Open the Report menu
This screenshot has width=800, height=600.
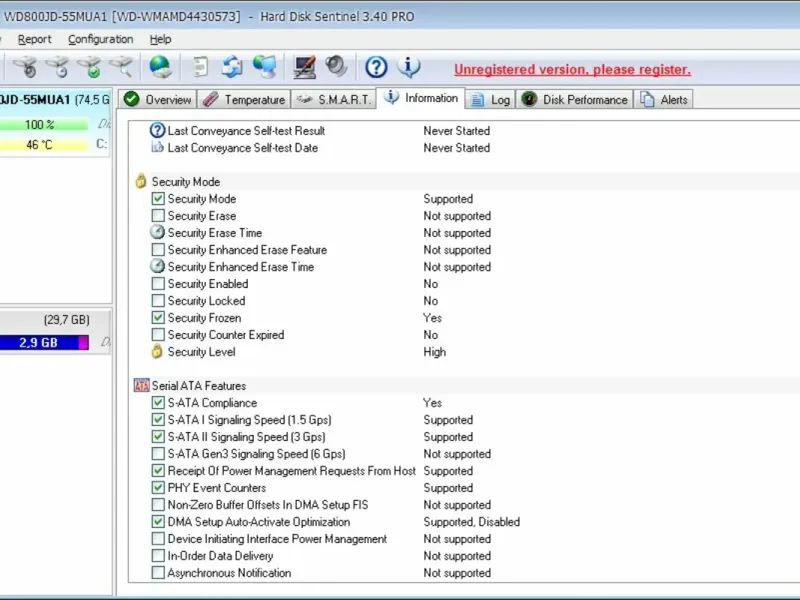pos(35,39)
